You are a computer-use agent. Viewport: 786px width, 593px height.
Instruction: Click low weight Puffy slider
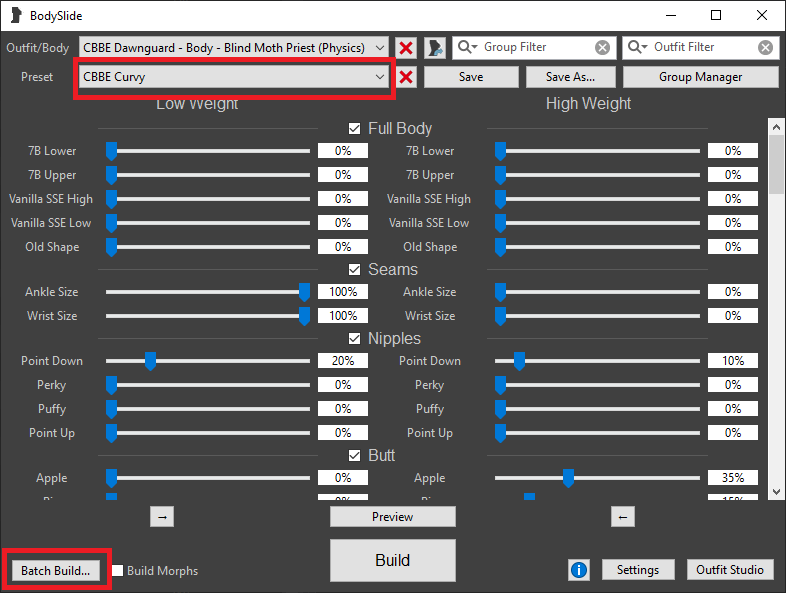[208, 409]
